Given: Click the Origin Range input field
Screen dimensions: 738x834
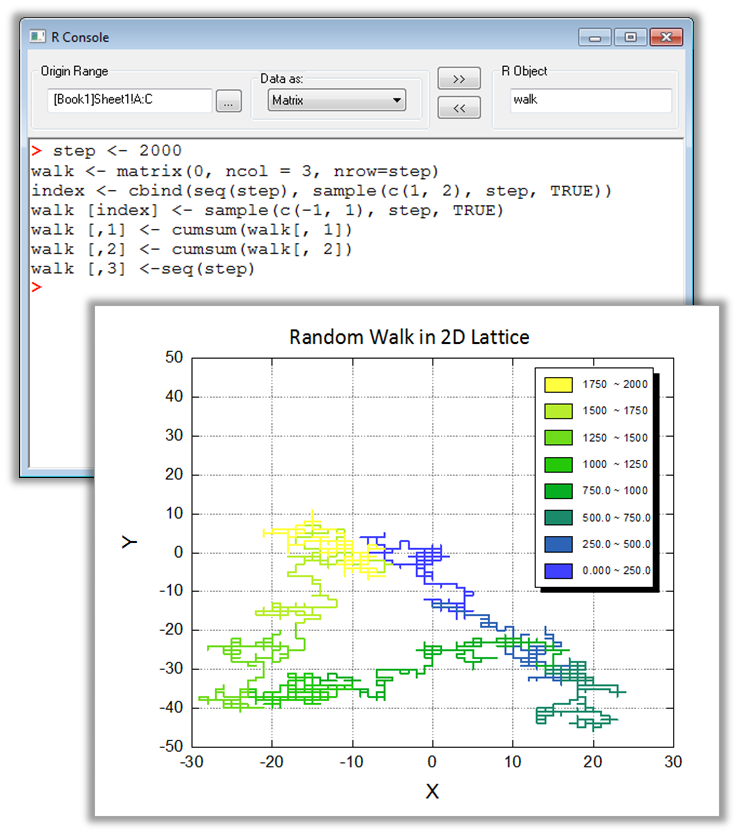Looking at the screenshot, I should [128, 100].
